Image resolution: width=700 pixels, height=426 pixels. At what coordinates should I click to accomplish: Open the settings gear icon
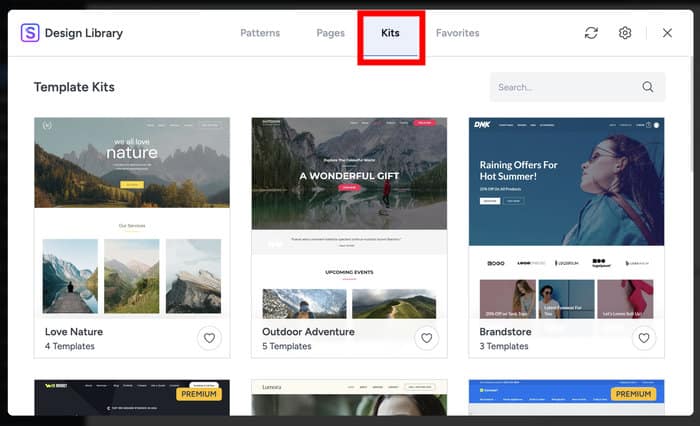(x=625, y=33)
